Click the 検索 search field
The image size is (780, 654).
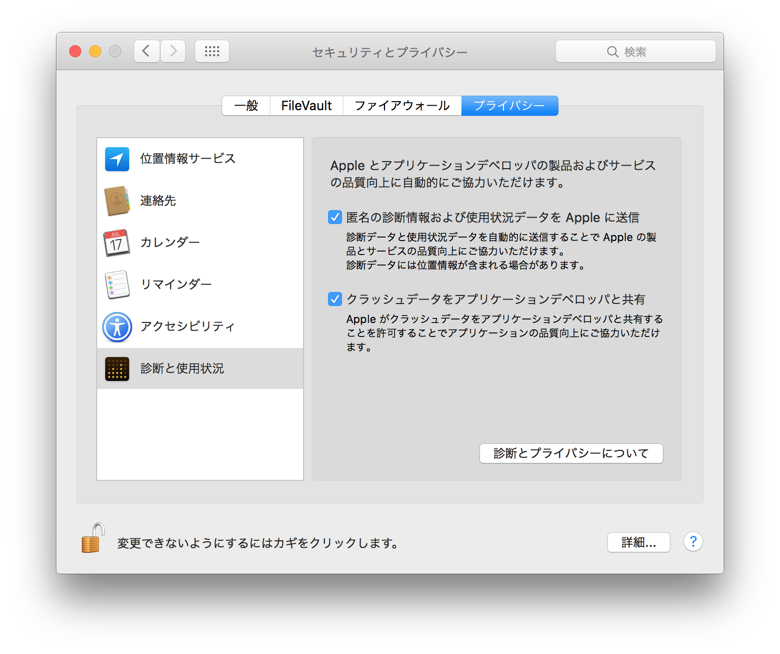point(635,52)
